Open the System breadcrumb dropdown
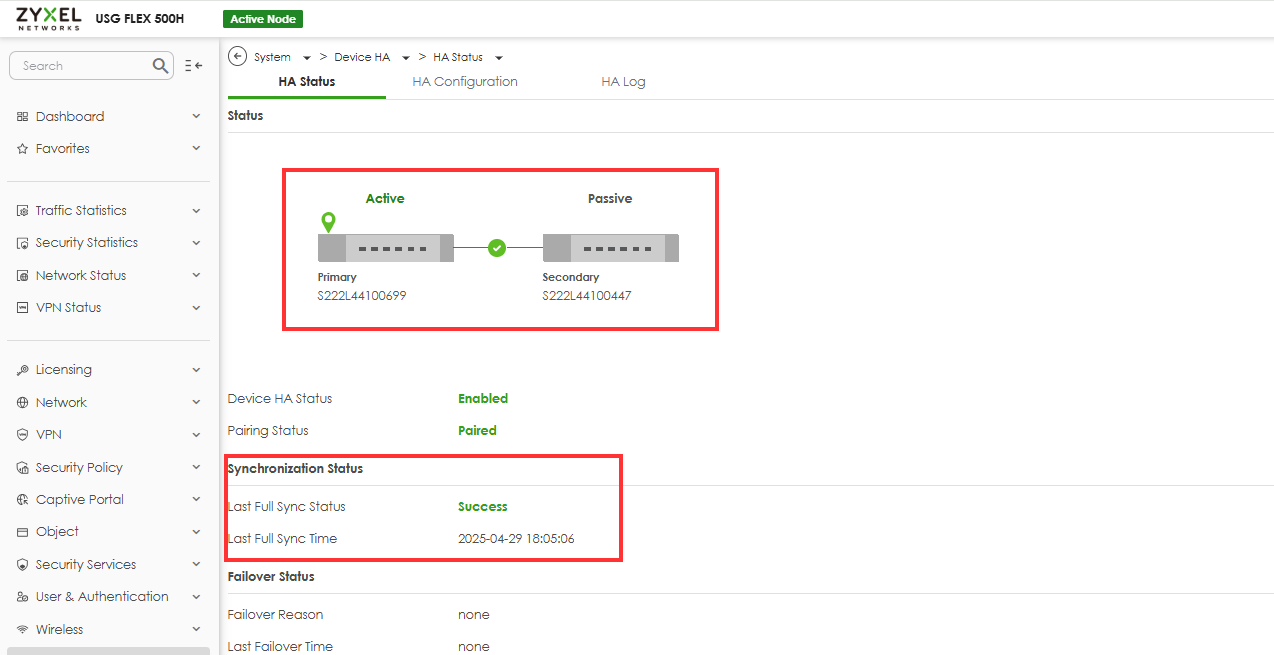Image resolution: width=1274 pixels, height=655 pixels. coord(307,58)
